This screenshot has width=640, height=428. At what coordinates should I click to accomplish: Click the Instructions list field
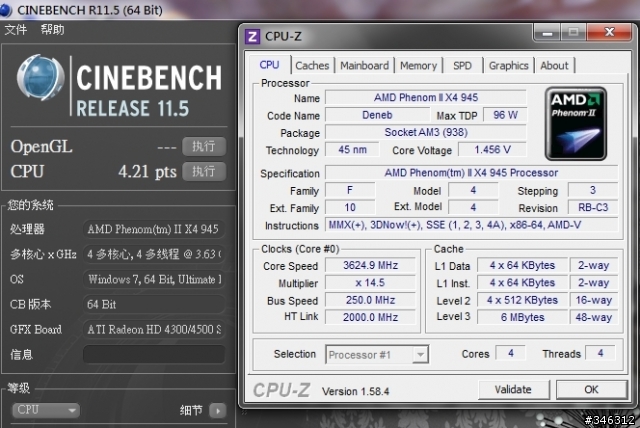471,225
